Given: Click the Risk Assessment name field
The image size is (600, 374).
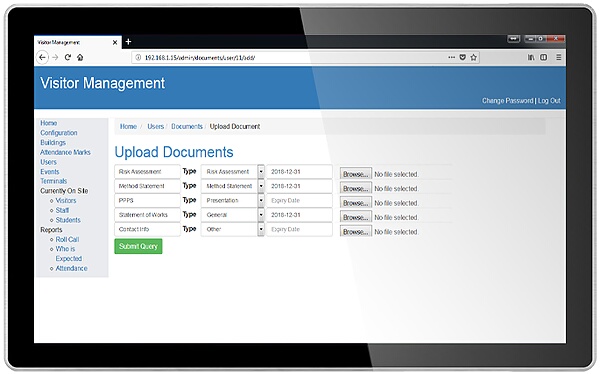Looking at the screenshot, I should (147, 171).
